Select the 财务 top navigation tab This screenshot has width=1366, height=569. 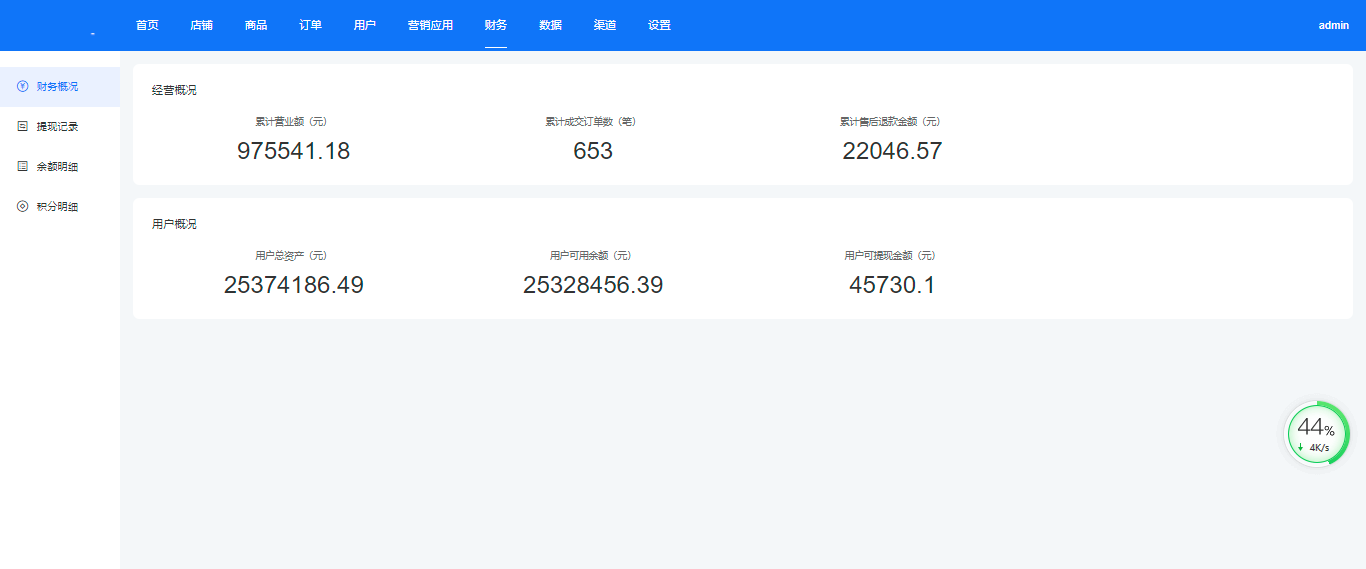(x=495, y=25)
